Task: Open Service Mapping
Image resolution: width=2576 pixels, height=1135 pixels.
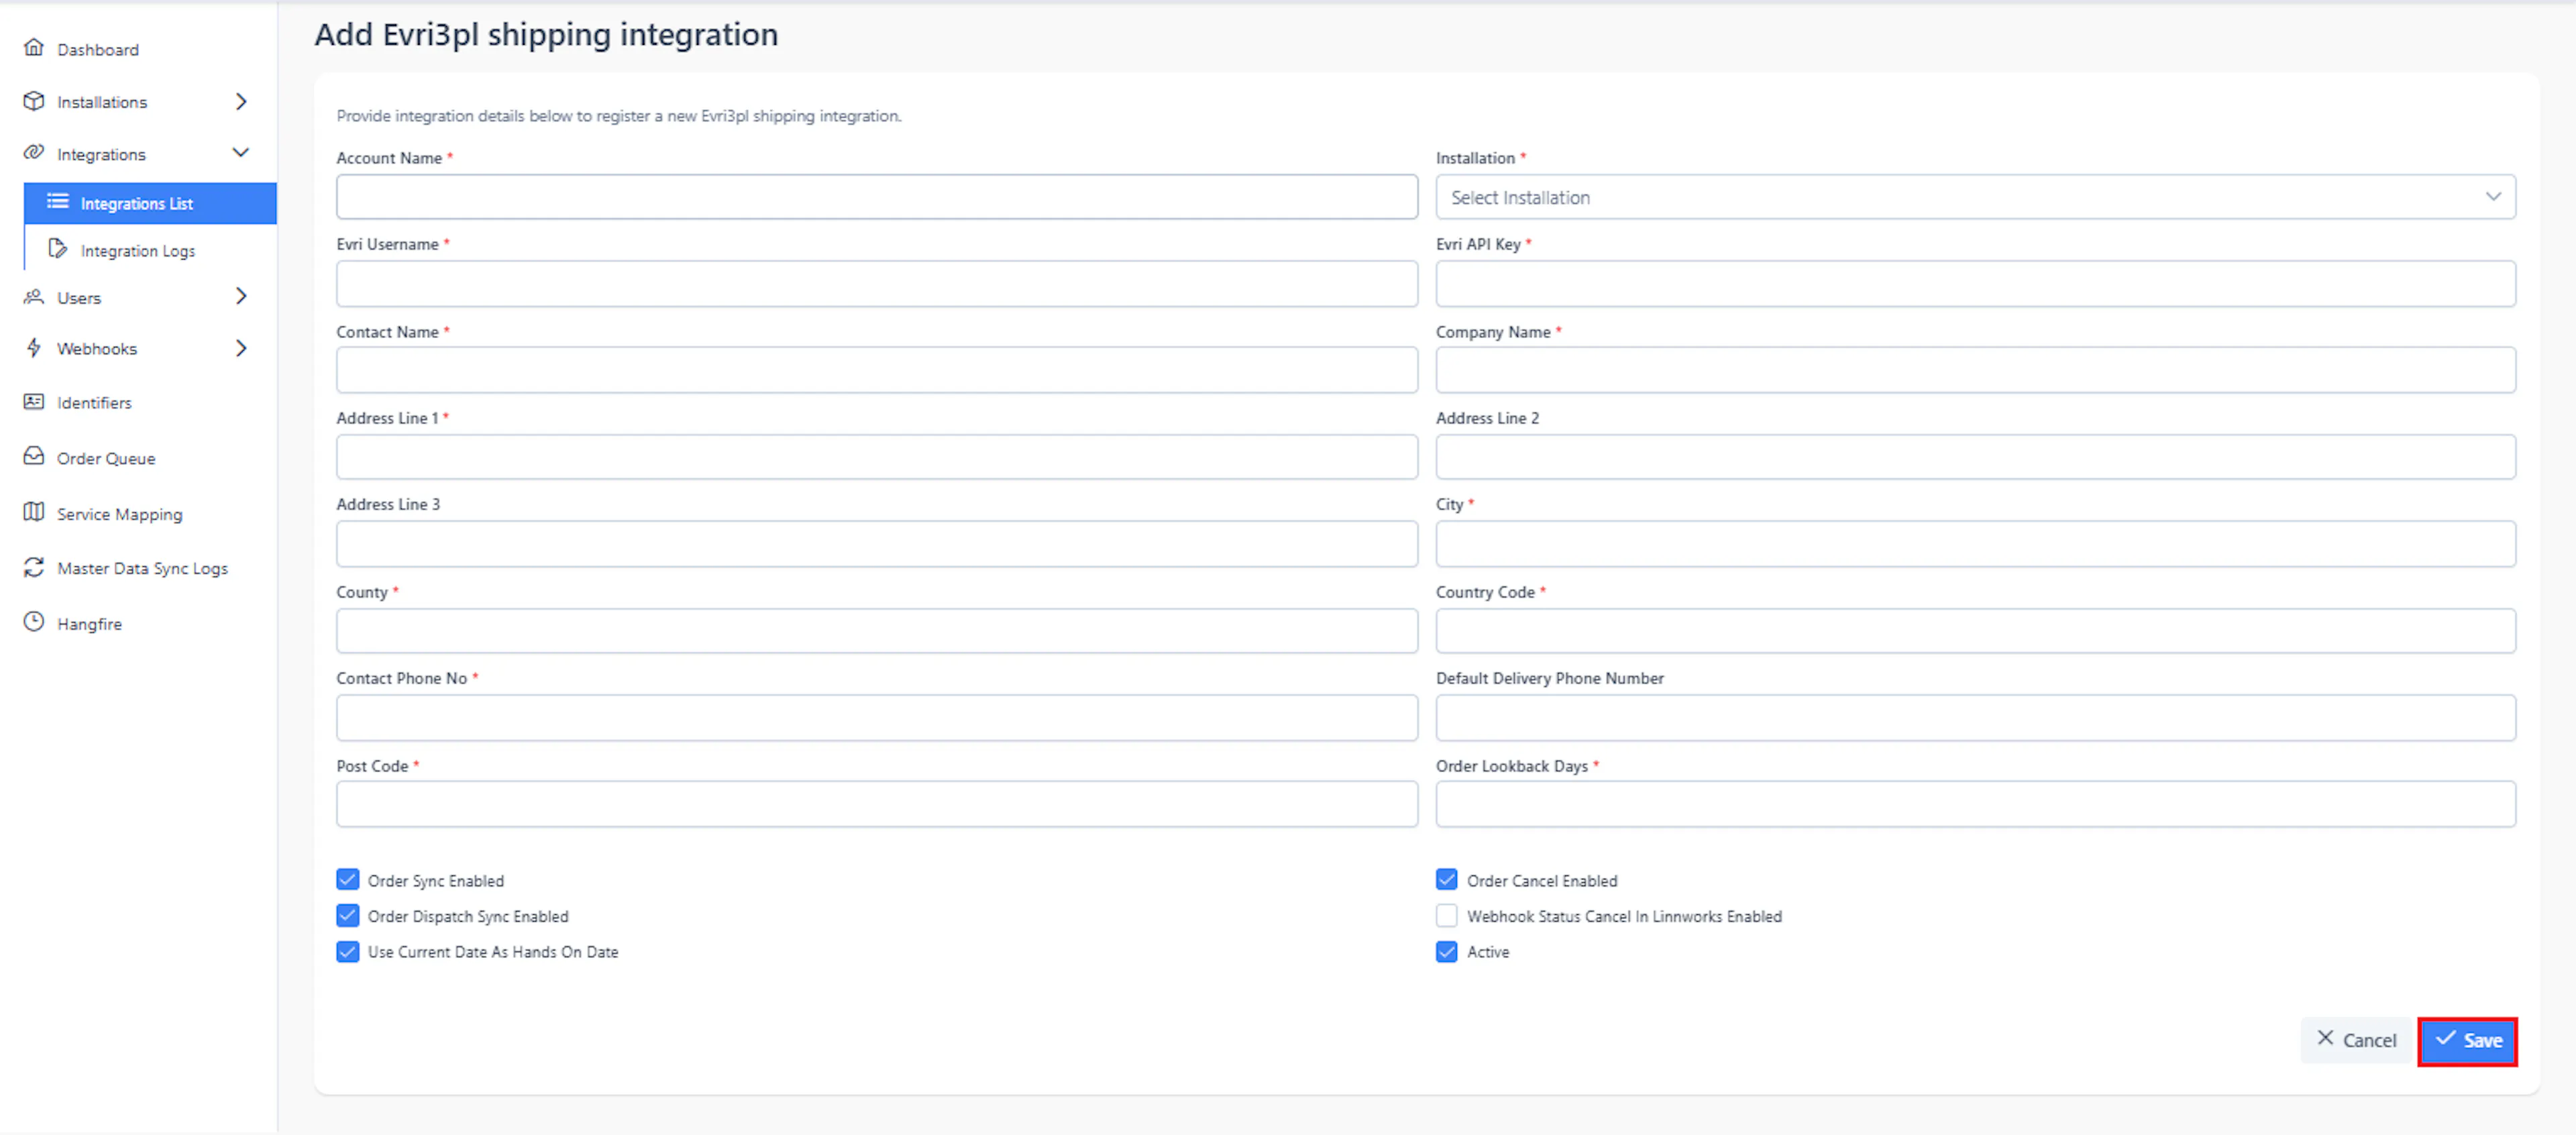Action: pos(120,514)
